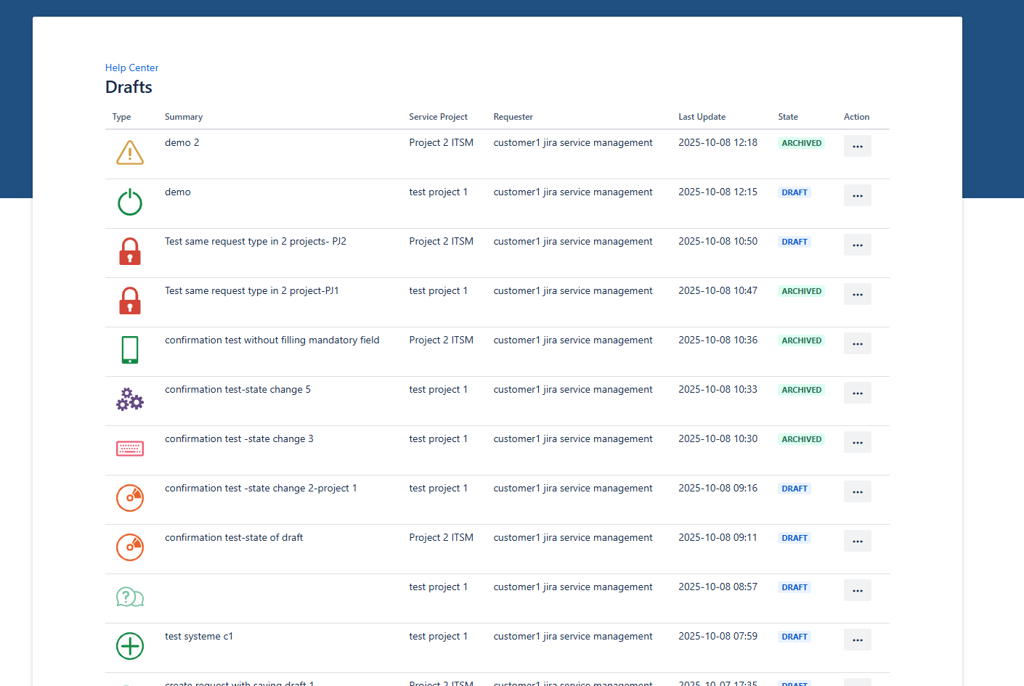Open the draft named demo 2
This screenshot has width=1024, height=686.
click(181, 142)
